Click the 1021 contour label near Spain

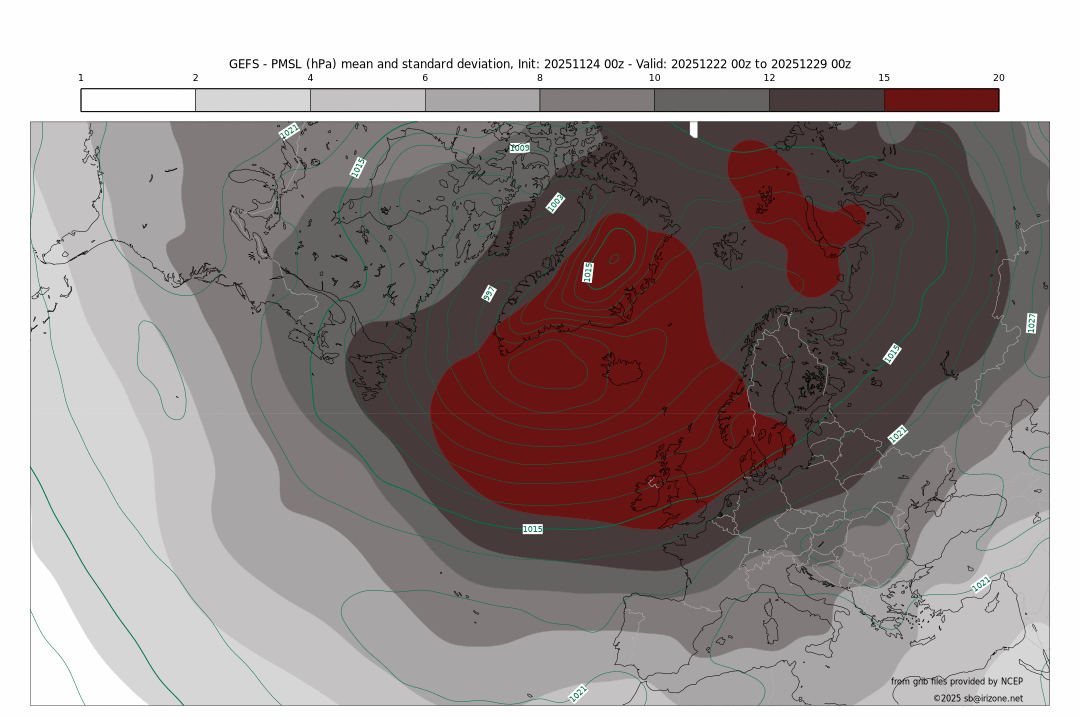click(x=578, y=692)
